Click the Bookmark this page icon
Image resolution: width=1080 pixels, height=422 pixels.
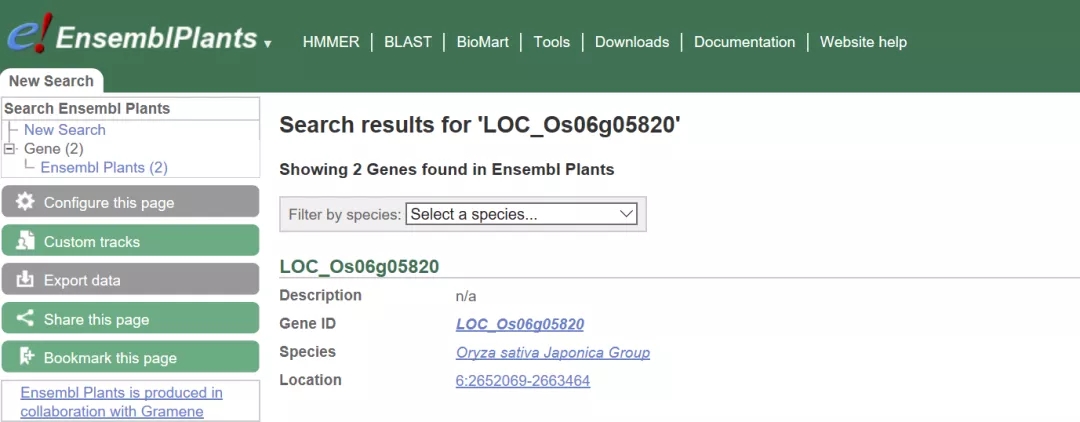click(x=26, y=357)
